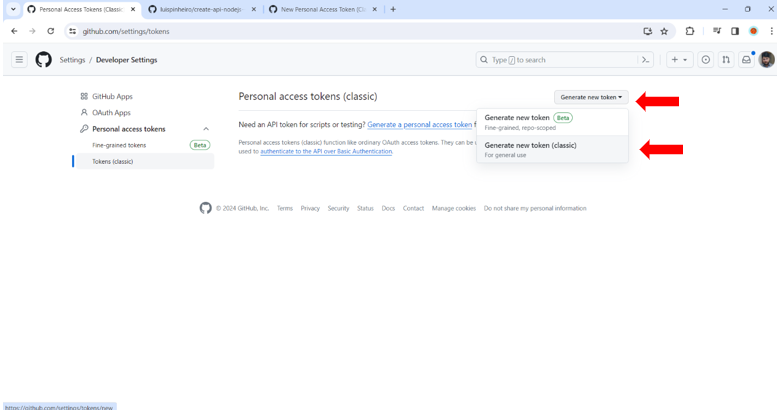Screen dimensions: 777x410
Task: Click site information icon in address bar
Action: pos(72,31)
